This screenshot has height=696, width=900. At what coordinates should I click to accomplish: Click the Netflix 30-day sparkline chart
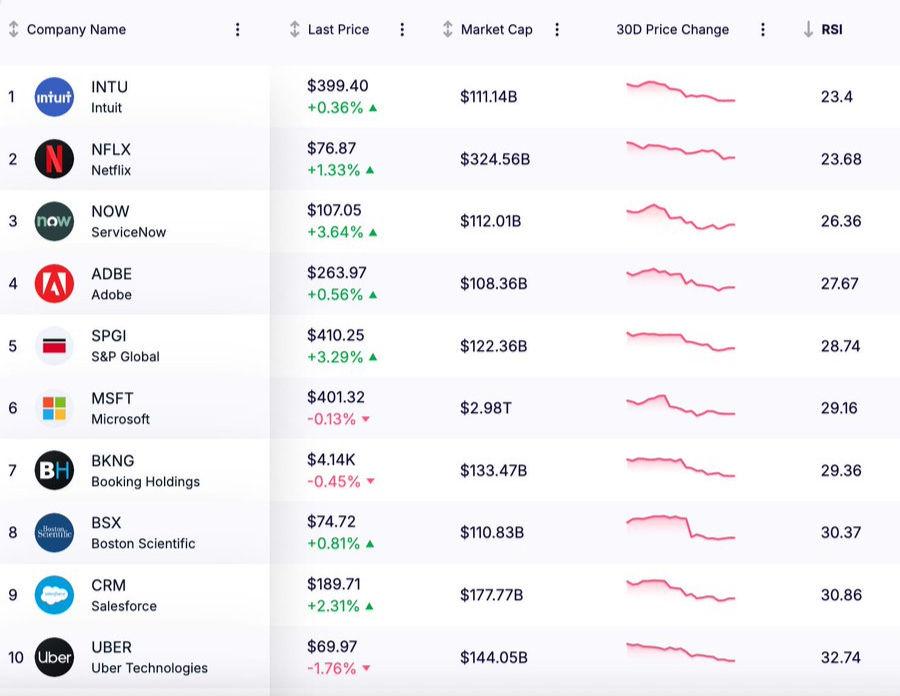tap(681, 150)
